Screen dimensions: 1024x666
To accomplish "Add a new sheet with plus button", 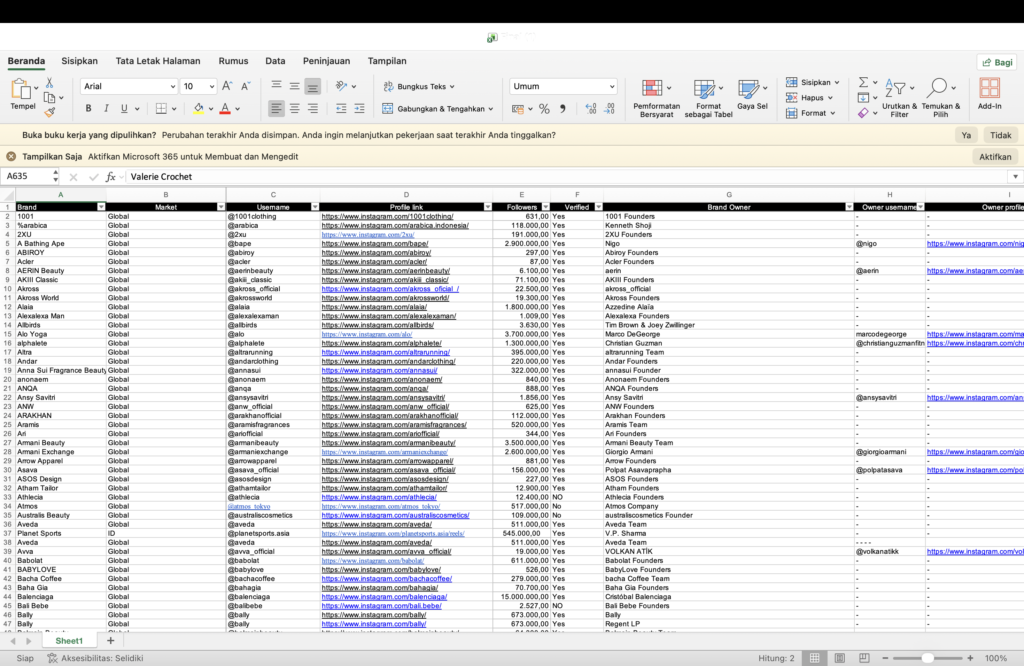I will tap(110, 641).
